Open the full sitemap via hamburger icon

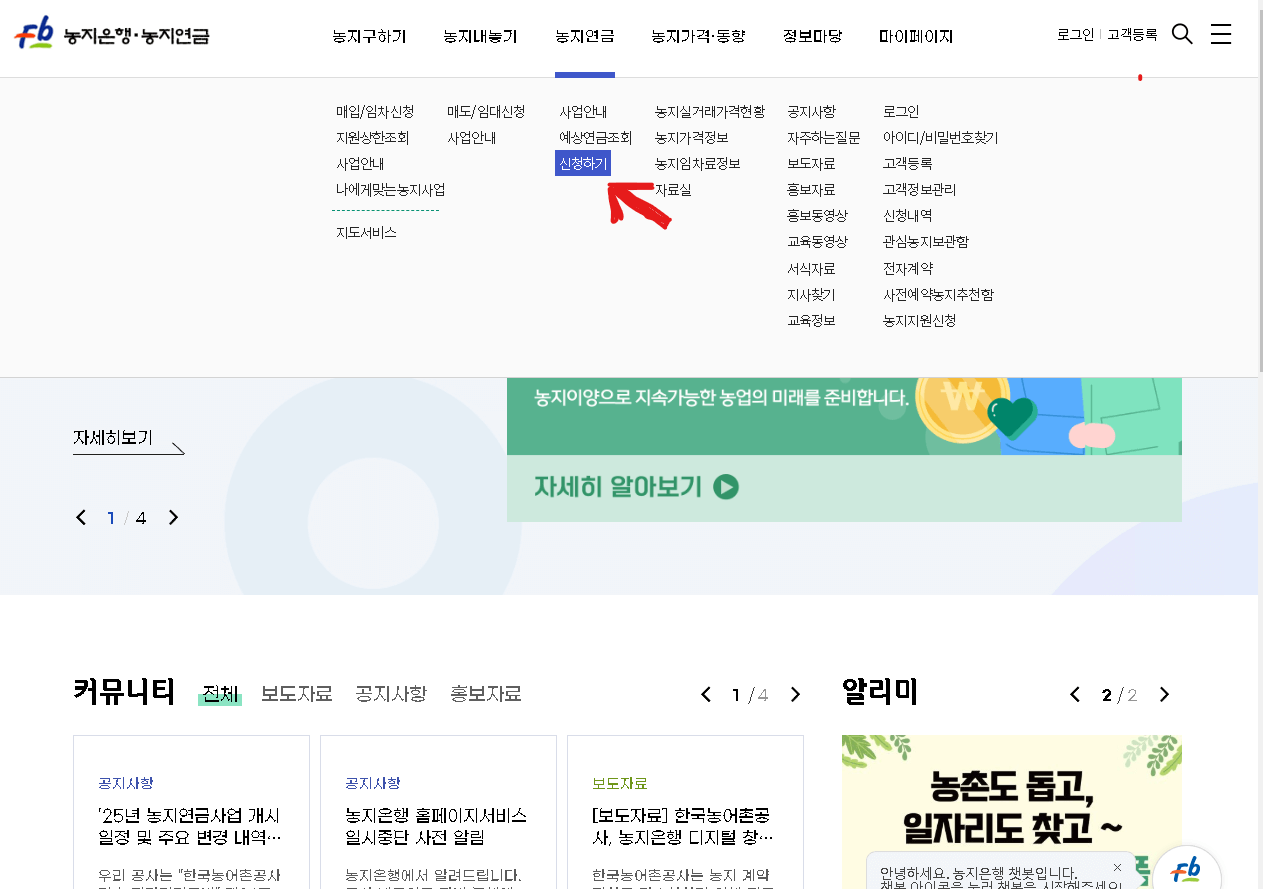click(x=1221, y=33)
